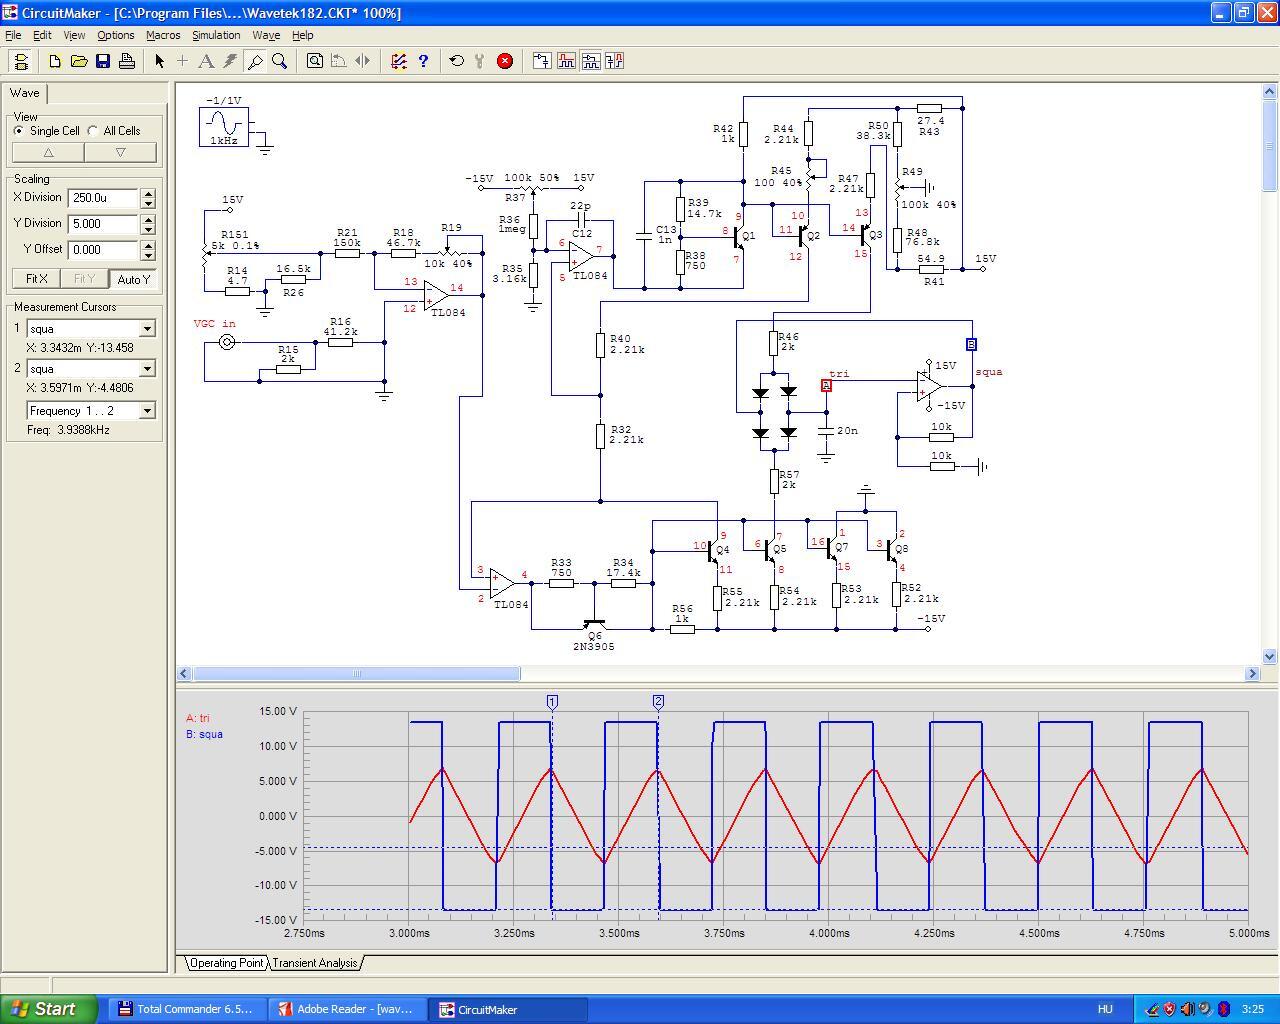
Task: Switch to the Operating Point tab
Action: 226,963
